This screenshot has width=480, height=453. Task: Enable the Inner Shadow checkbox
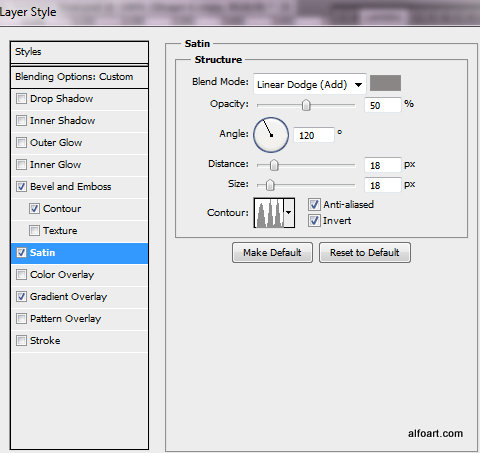pyautogui.click(x=21, y=121)
